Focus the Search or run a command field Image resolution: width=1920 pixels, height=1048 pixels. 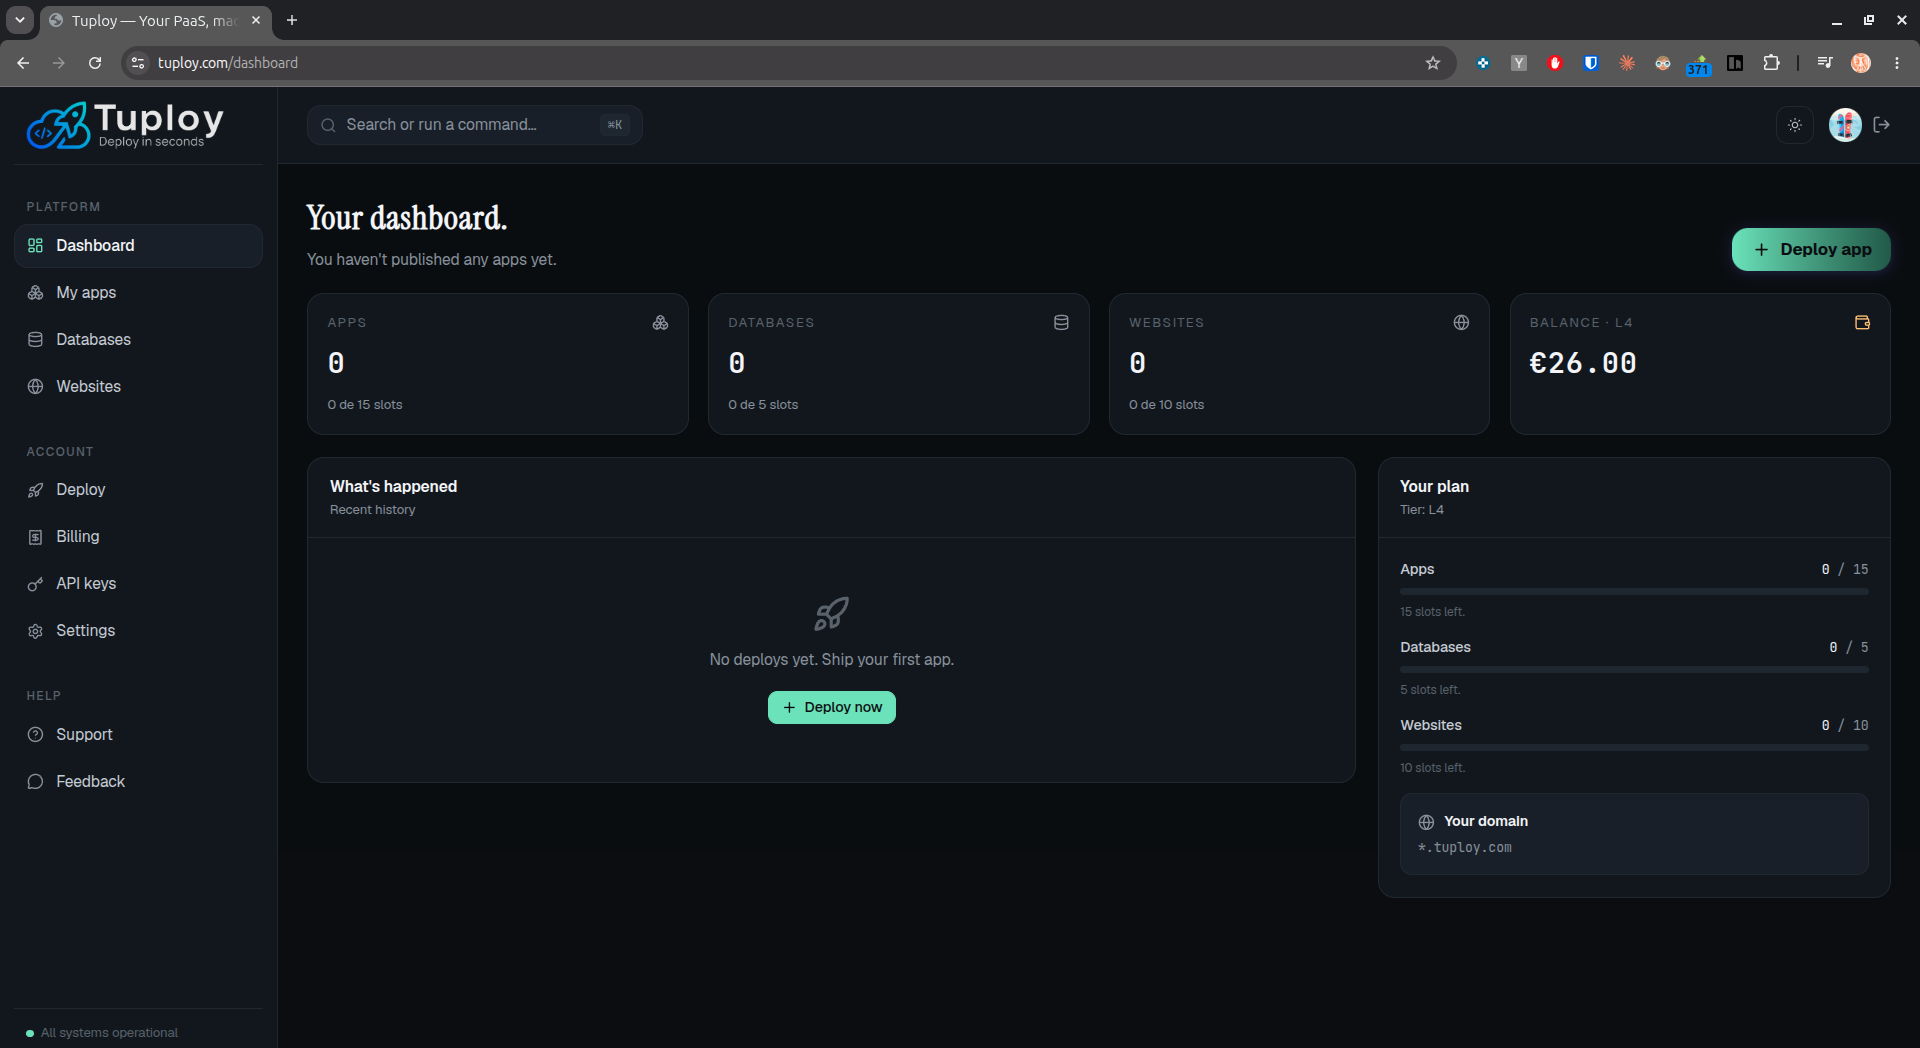point(474,125)
